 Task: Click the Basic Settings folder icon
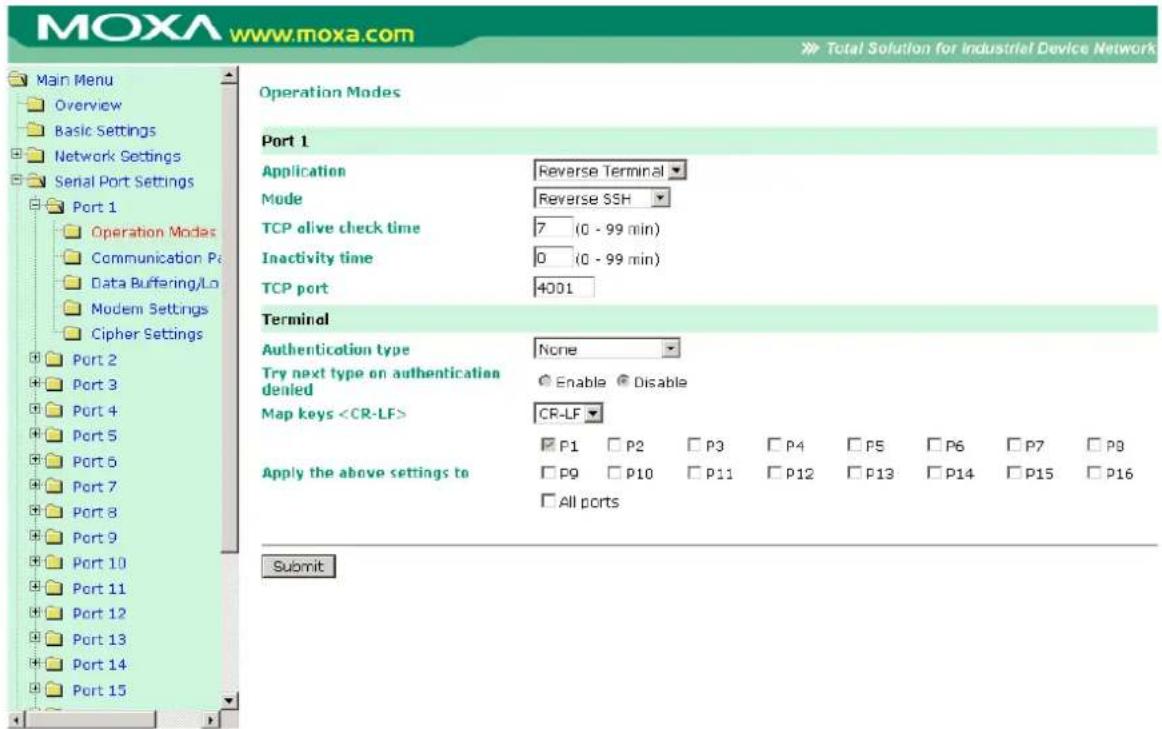coord(36,130)
